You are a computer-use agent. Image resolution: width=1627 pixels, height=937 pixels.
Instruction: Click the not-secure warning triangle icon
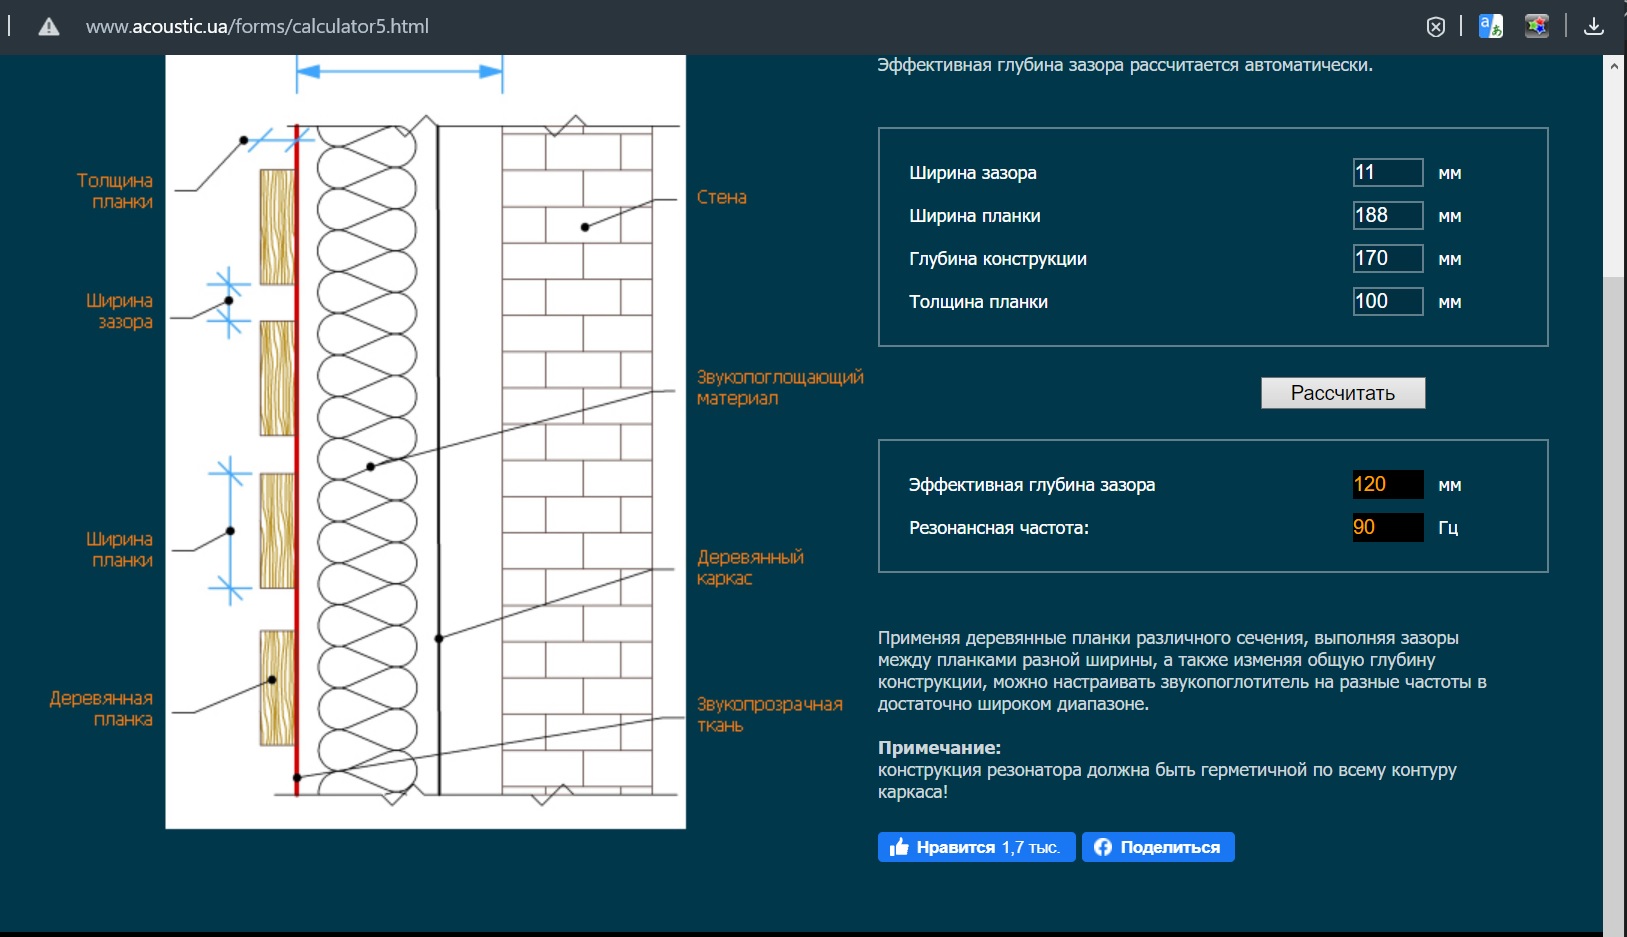coord(48,27)
